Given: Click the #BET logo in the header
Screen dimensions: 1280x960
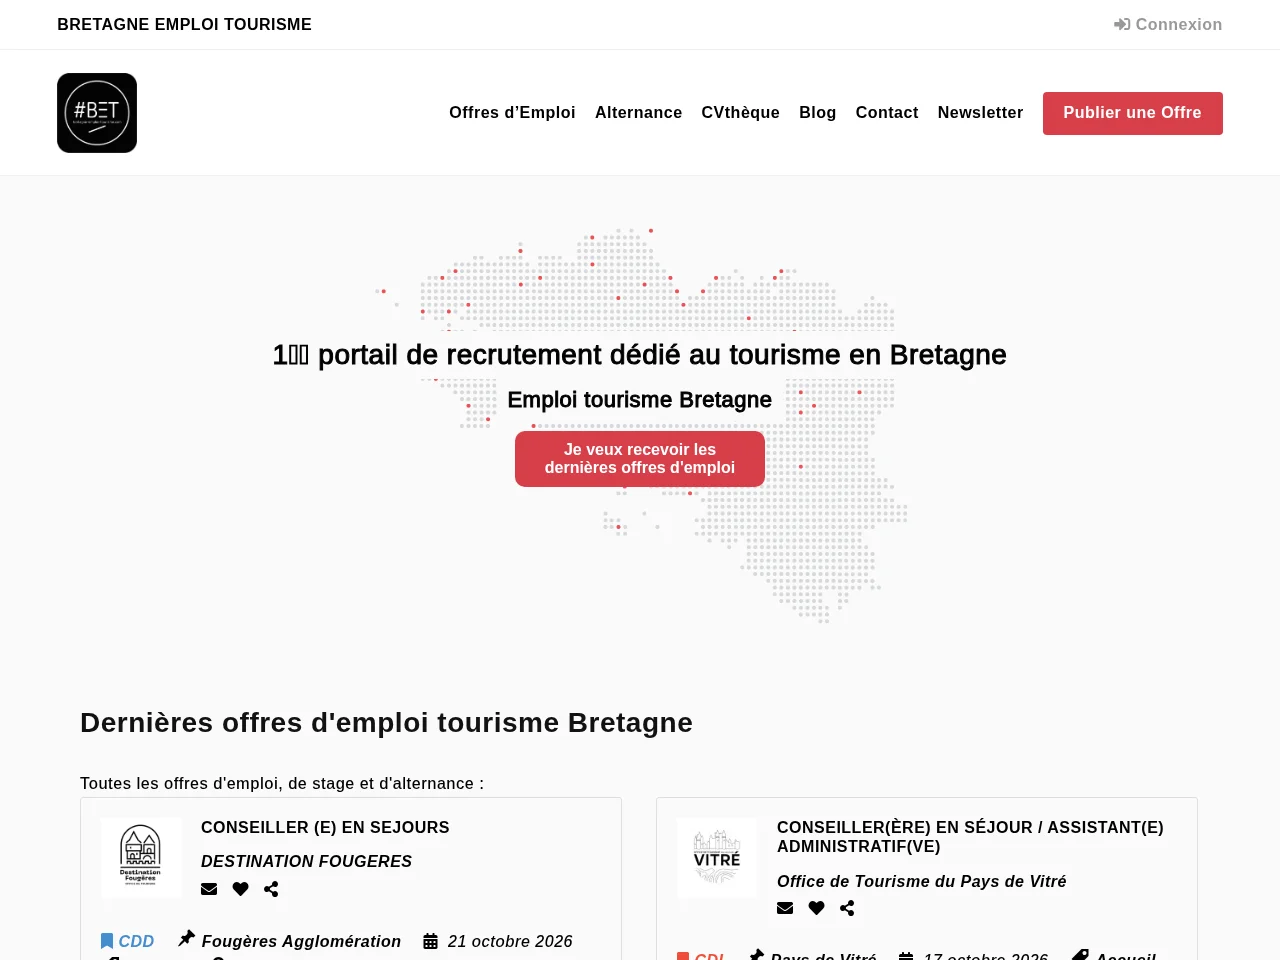Looking at the screenshot, I should point(97,113).
